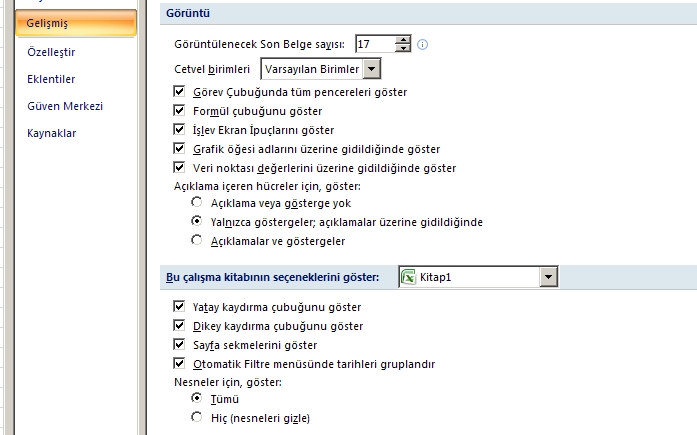697x435 pixels.
Task: Toggle Görev Çubuğunda tüm pencereleri göster
Action: [x=179, y=91]
